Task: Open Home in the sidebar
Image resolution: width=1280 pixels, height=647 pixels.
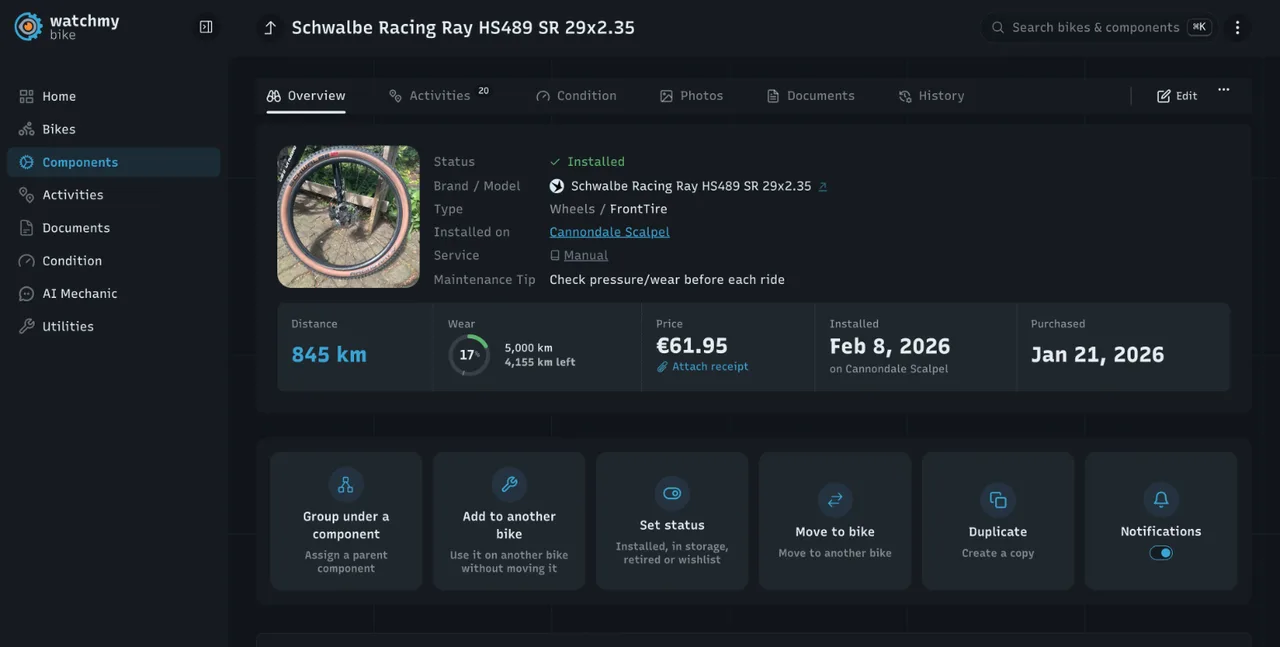Action: [114, 96]
